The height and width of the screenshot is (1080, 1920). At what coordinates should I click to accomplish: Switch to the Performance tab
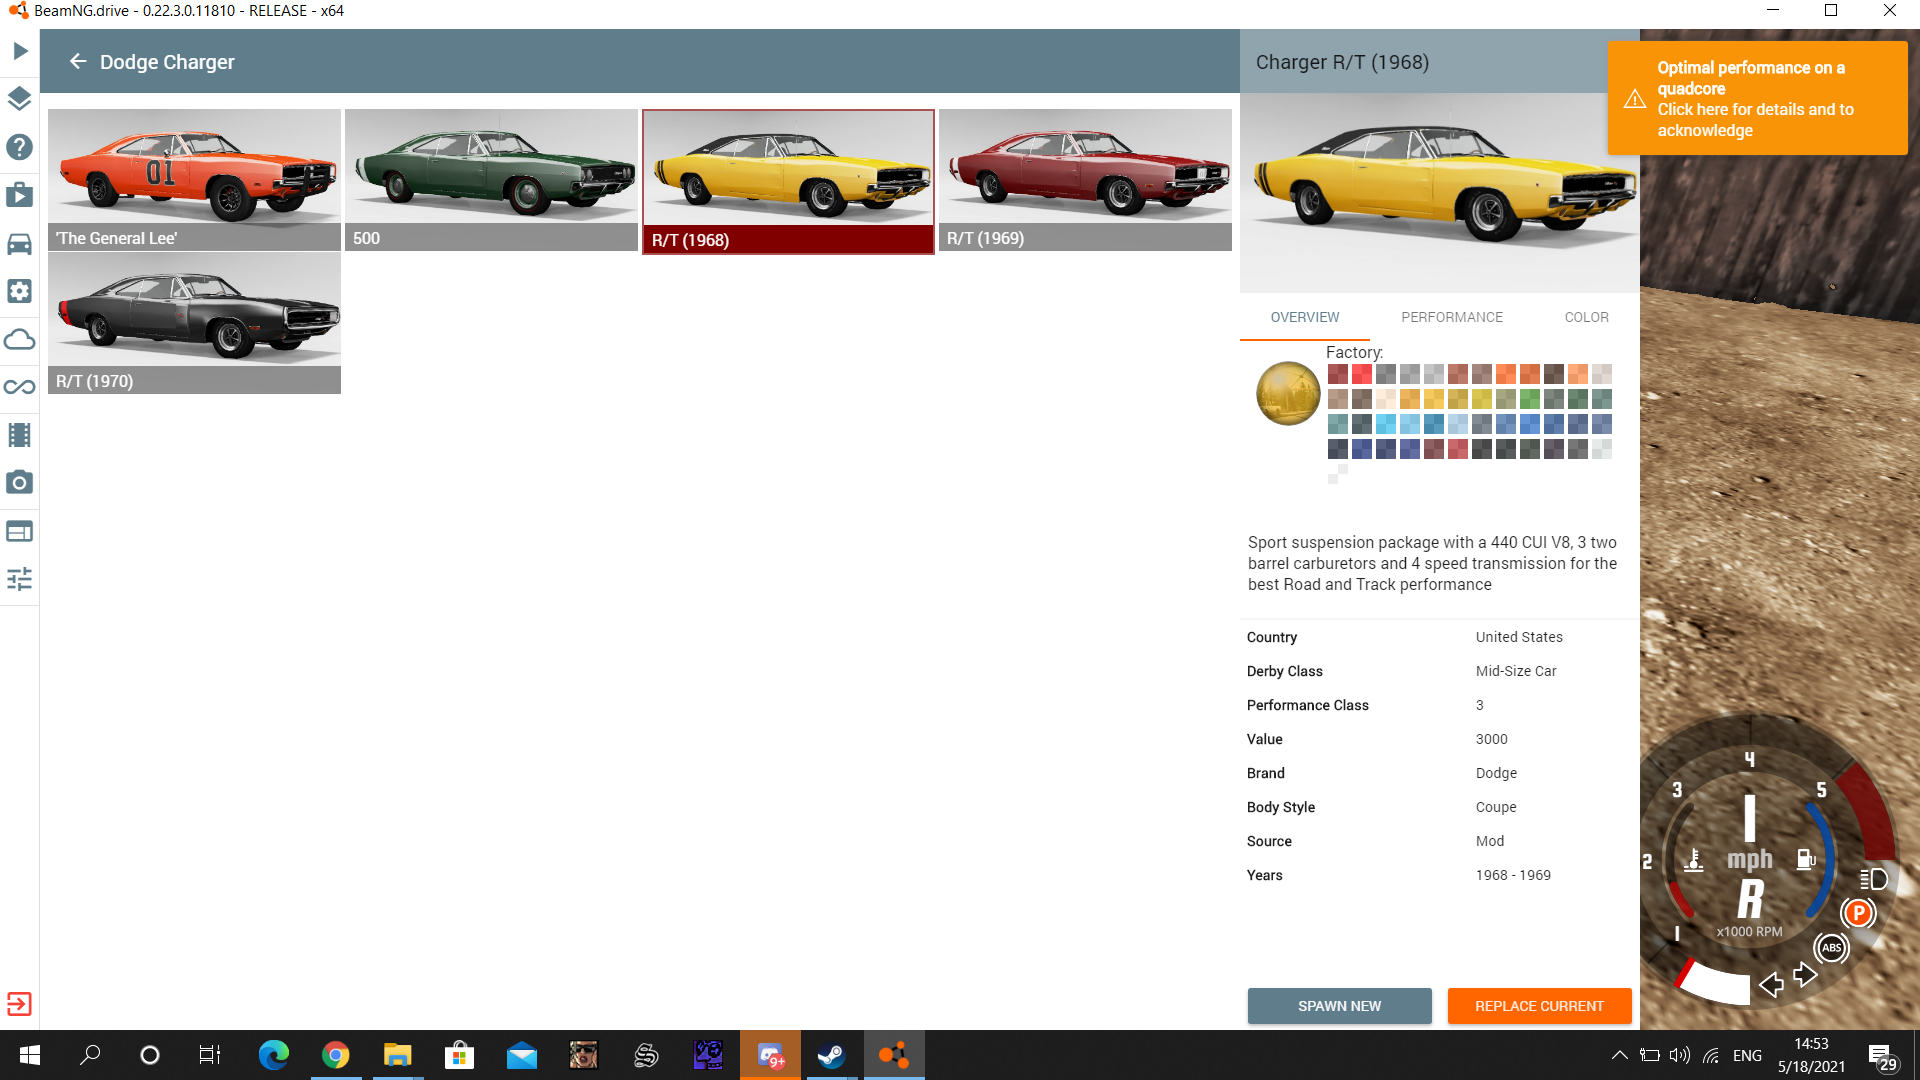[x=1452, y=317]
